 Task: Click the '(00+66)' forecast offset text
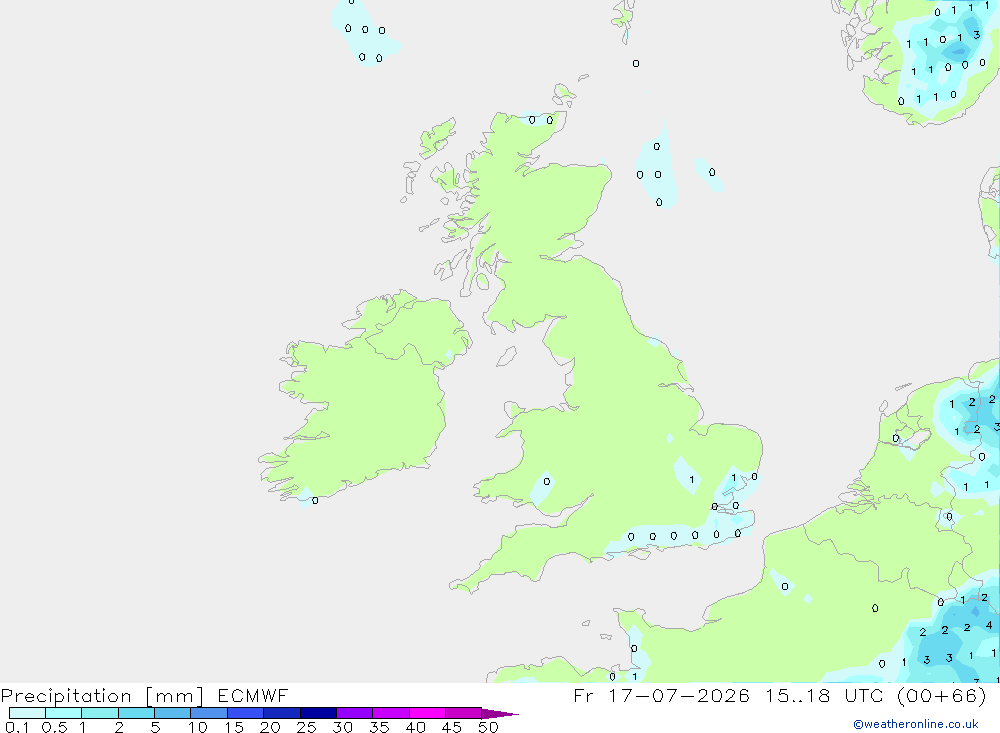click(941, 695)
